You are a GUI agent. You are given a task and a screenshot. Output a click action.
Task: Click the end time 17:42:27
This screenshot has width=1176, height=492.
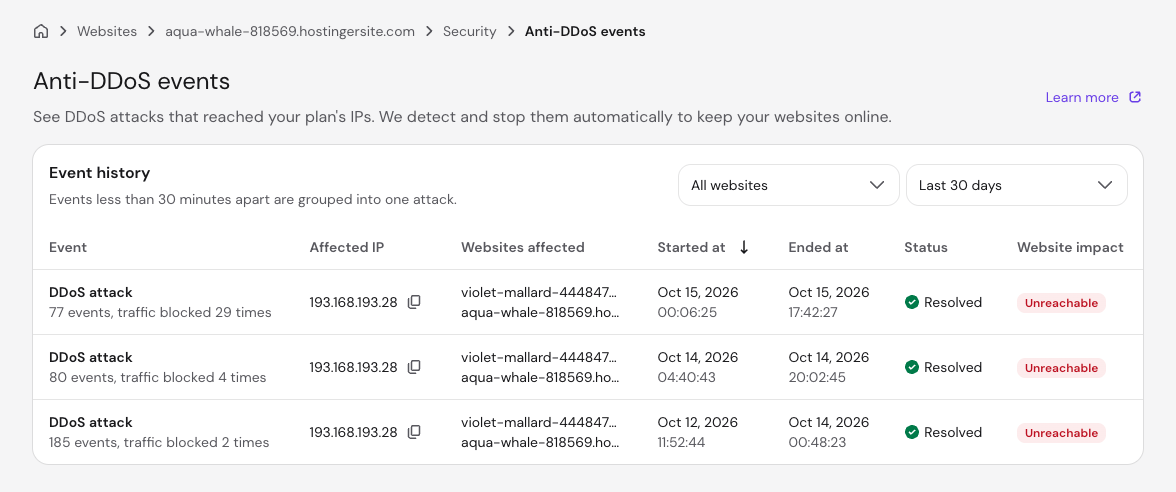(813, 313)
